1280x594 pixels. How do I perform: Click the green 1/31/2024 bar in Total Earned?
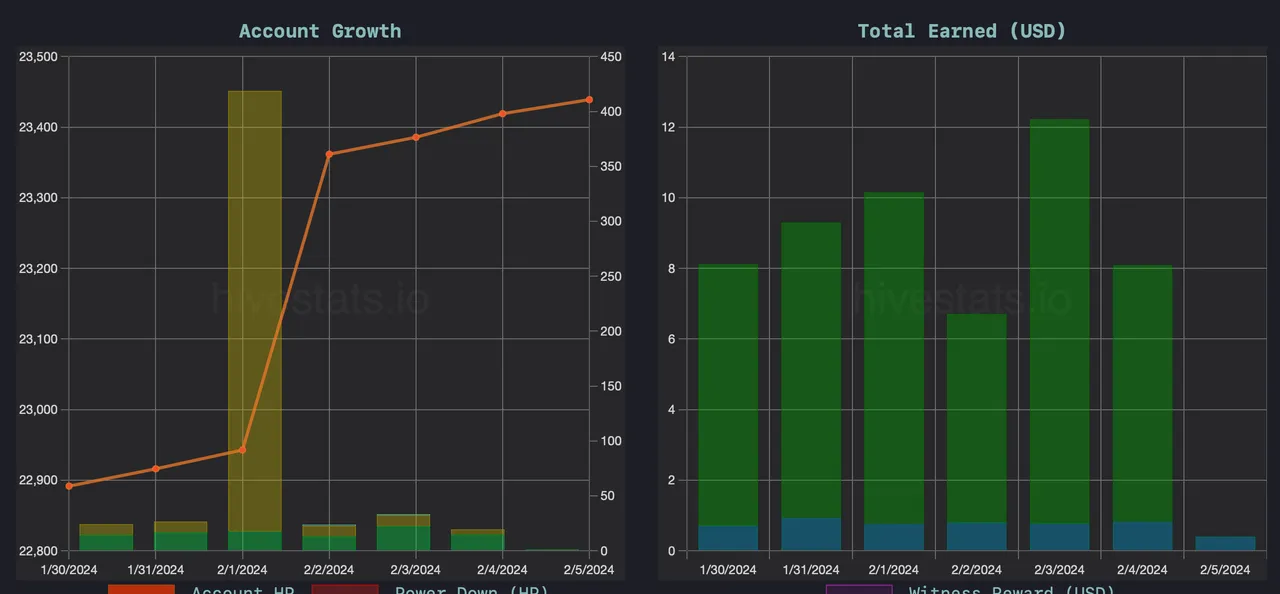(811, 370)
